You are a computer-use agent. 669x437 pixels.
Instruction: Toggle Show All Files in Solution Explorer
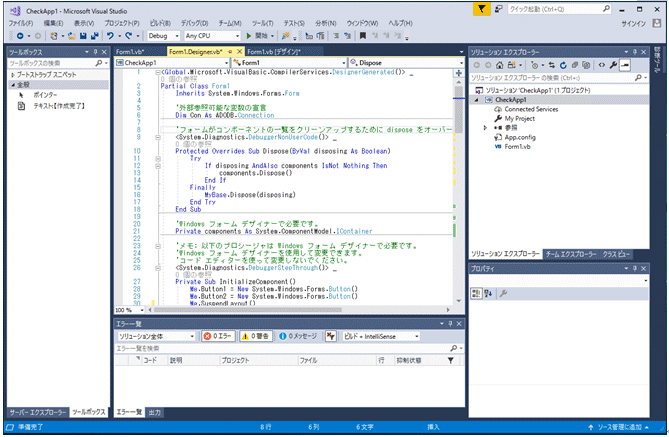(x=586, y=65)
